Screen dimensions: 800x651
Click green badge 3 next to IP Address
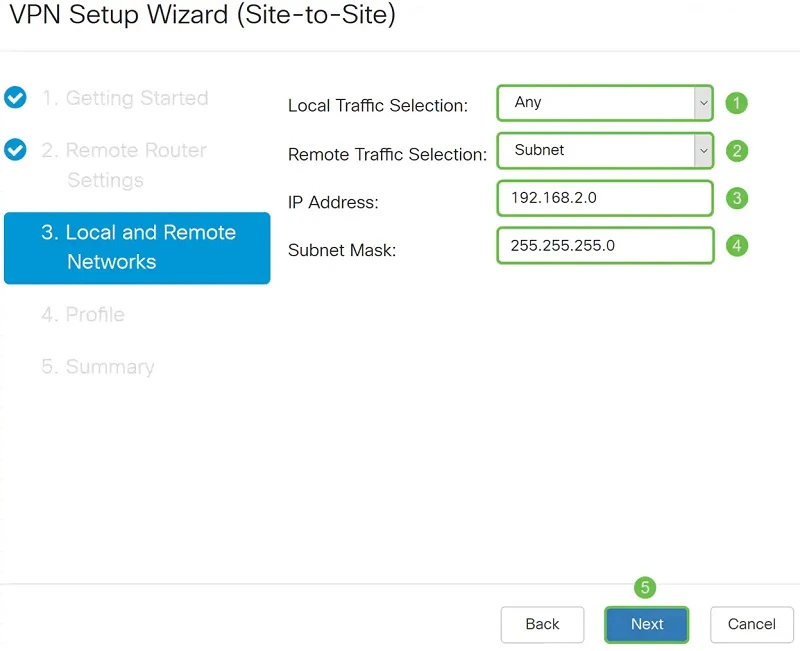(737, 198)
